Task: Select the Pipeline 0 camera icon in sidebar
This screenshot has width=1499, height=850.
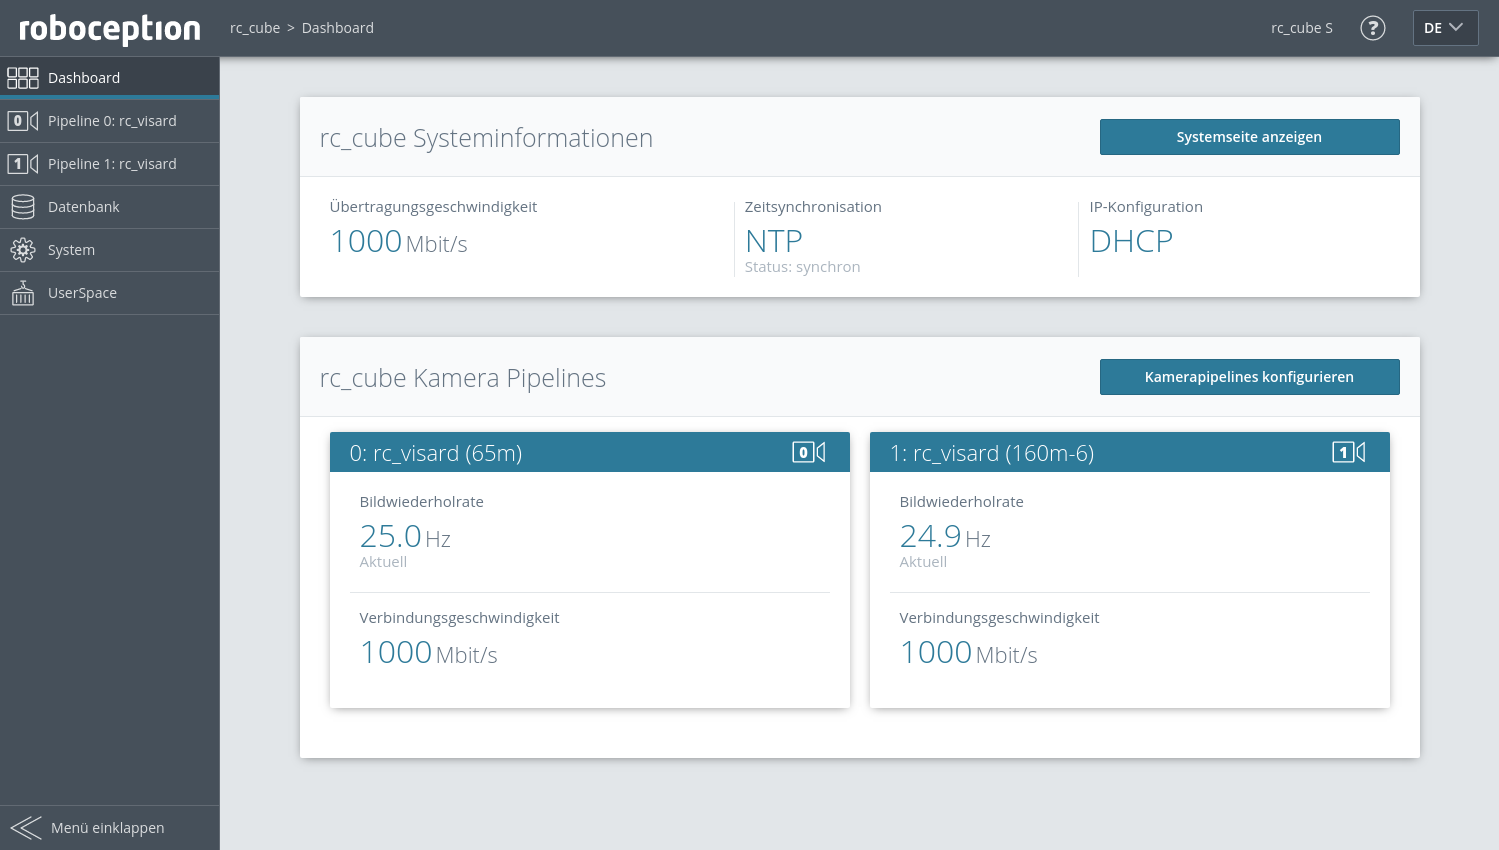Action: (x=23, y=120)
